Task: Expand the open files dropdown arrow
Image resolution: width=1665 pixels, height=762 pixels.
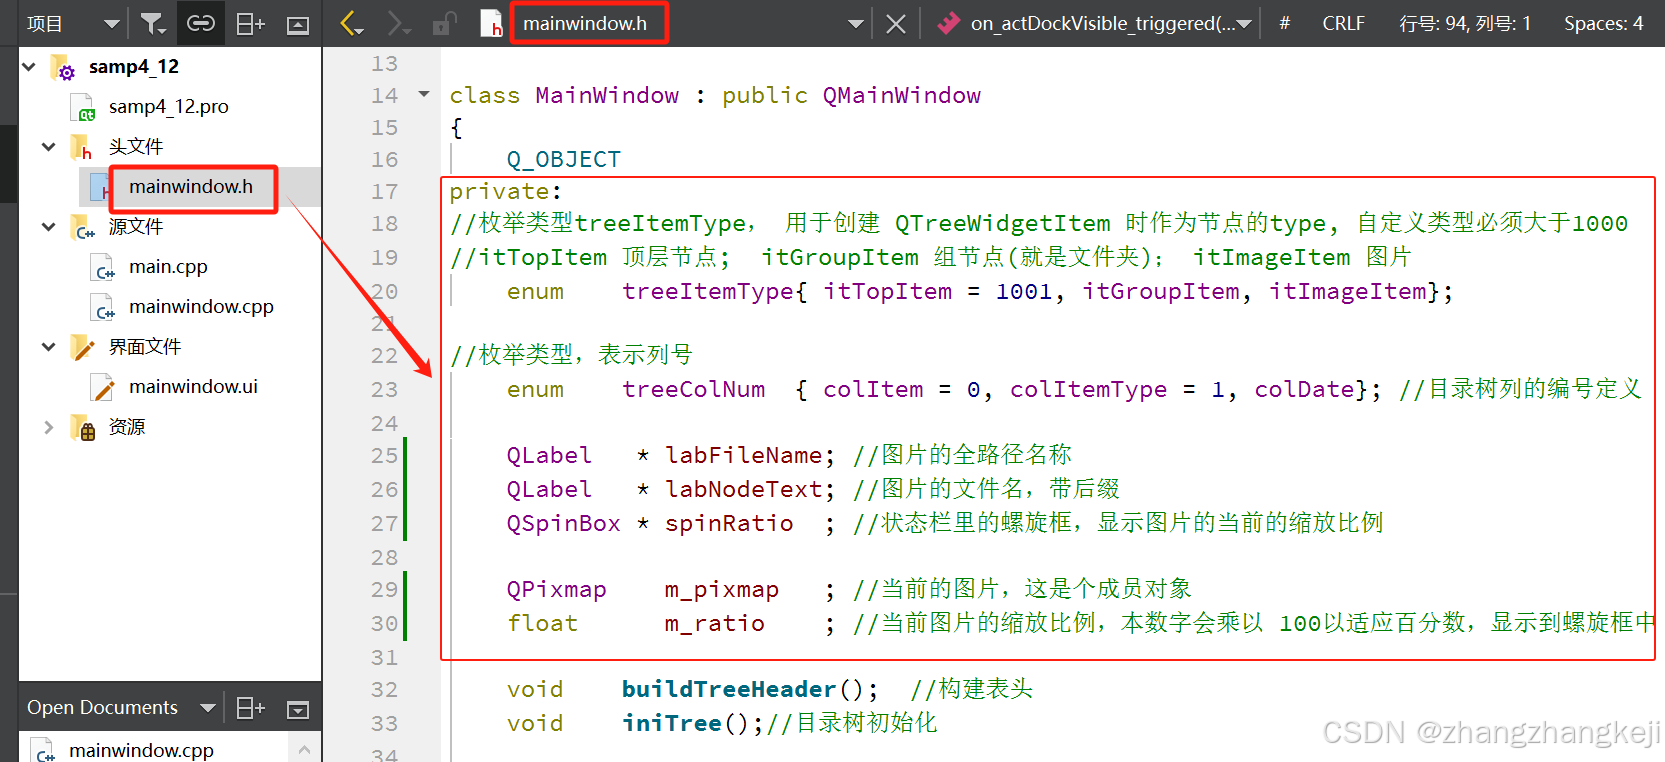Action: 855,24
